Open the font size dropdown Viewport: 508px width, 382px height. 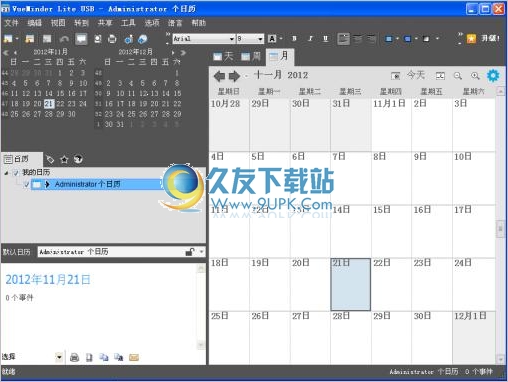(260, 39)
